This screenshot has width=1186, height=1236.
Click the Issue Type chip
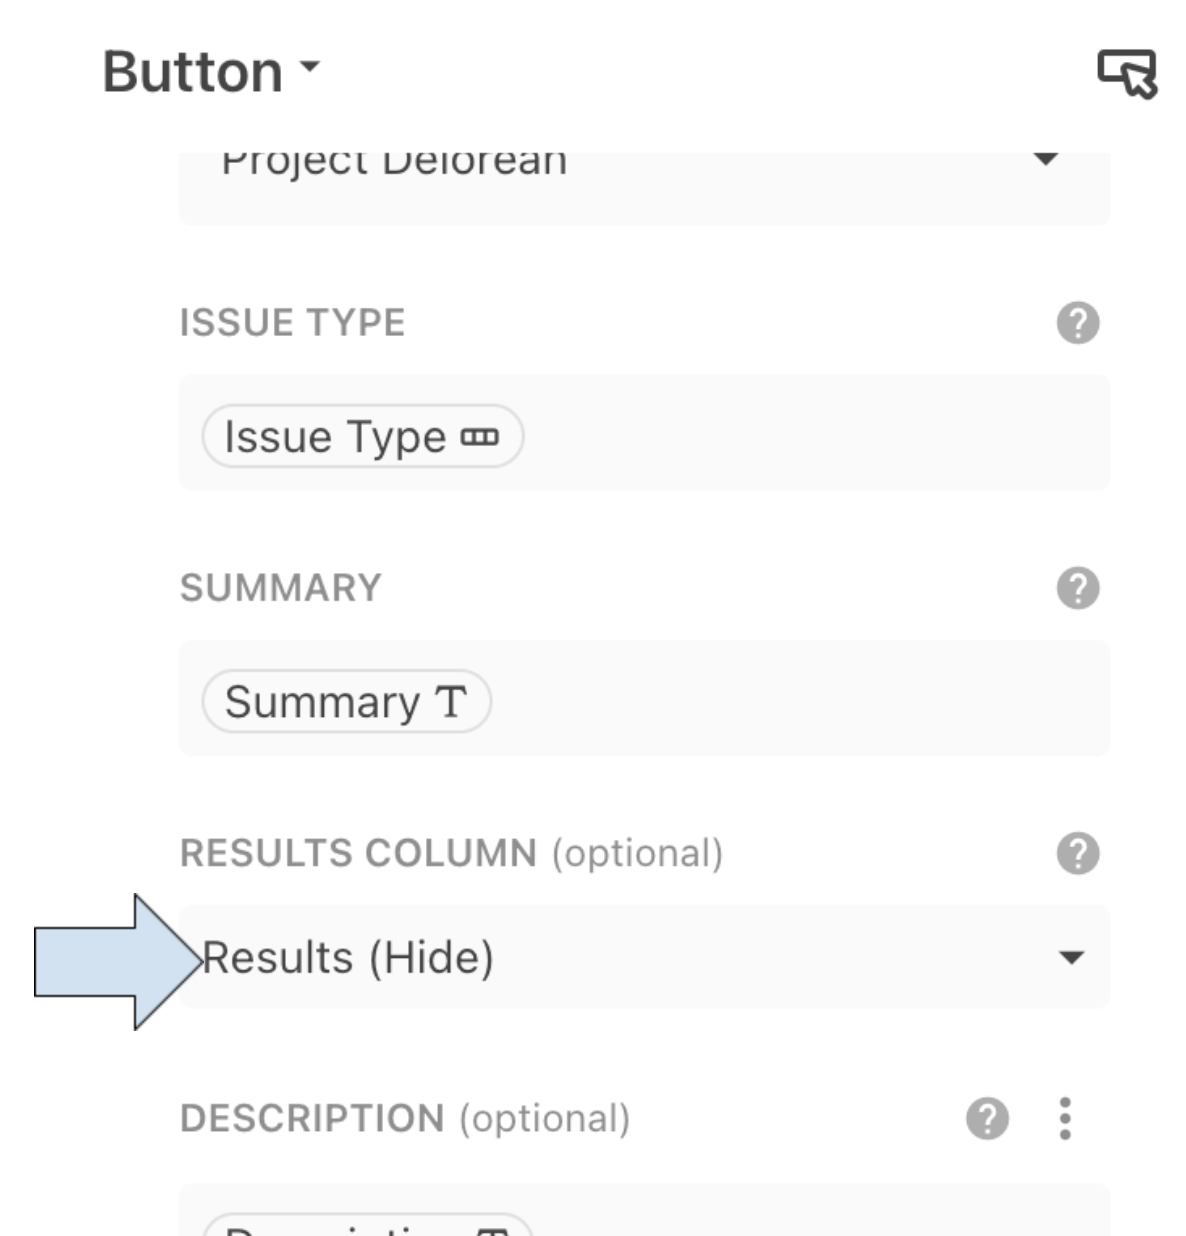[362, 436]
